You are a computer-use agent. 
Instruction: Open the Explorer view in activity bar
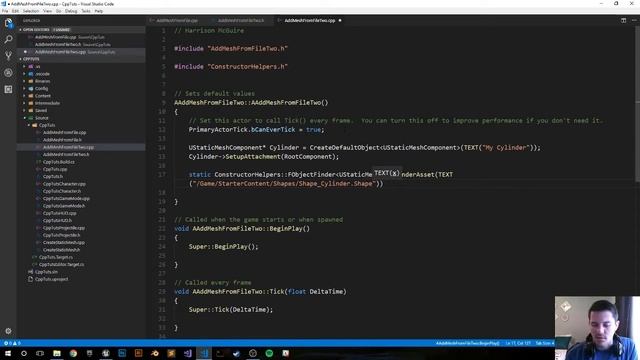pos(8,23)
